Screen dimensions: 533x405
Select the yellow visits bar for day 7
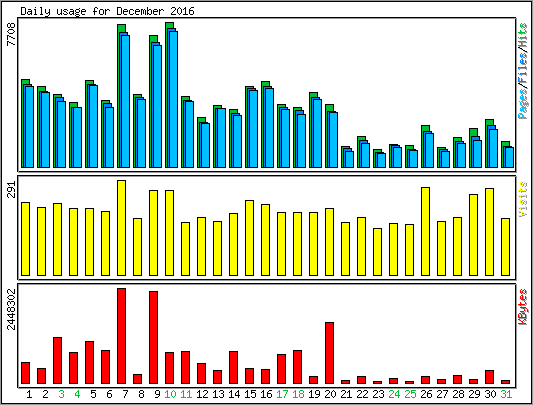121,228
